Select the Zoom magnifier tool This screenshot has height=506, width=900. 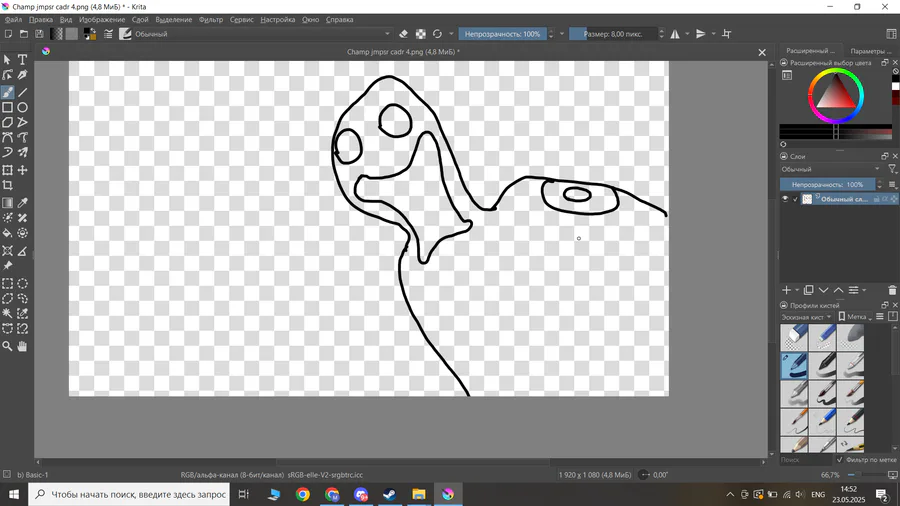pos(7,347)
